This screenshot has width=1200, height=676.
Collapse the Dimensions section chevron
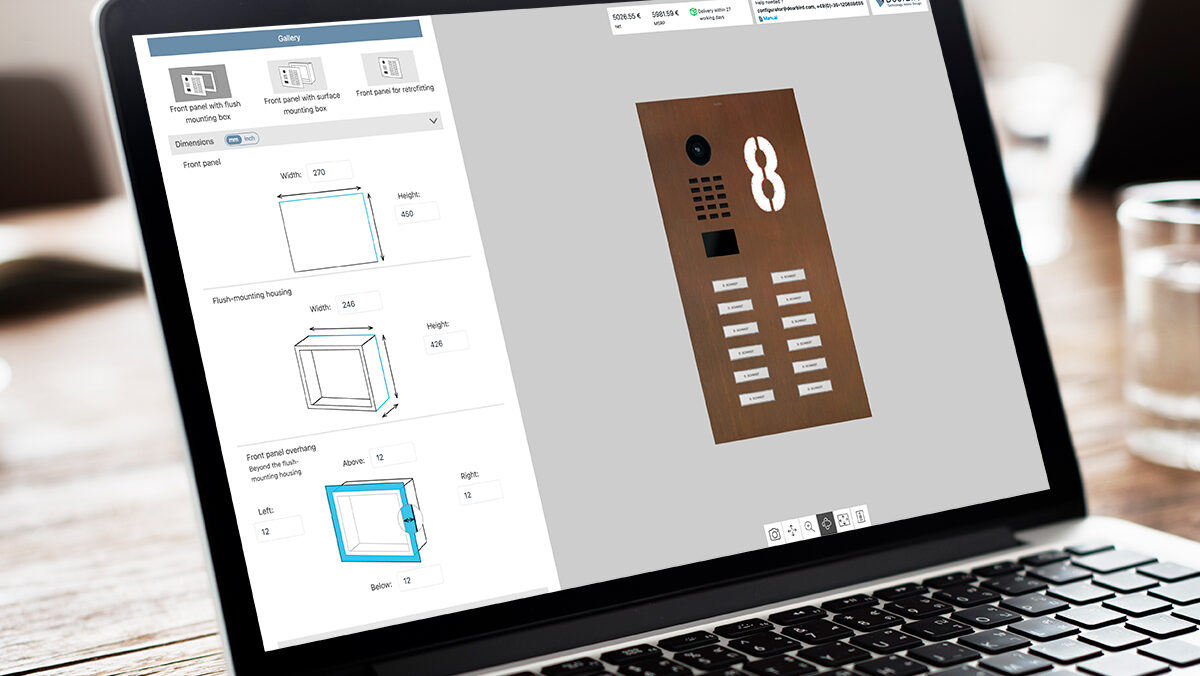434,120
